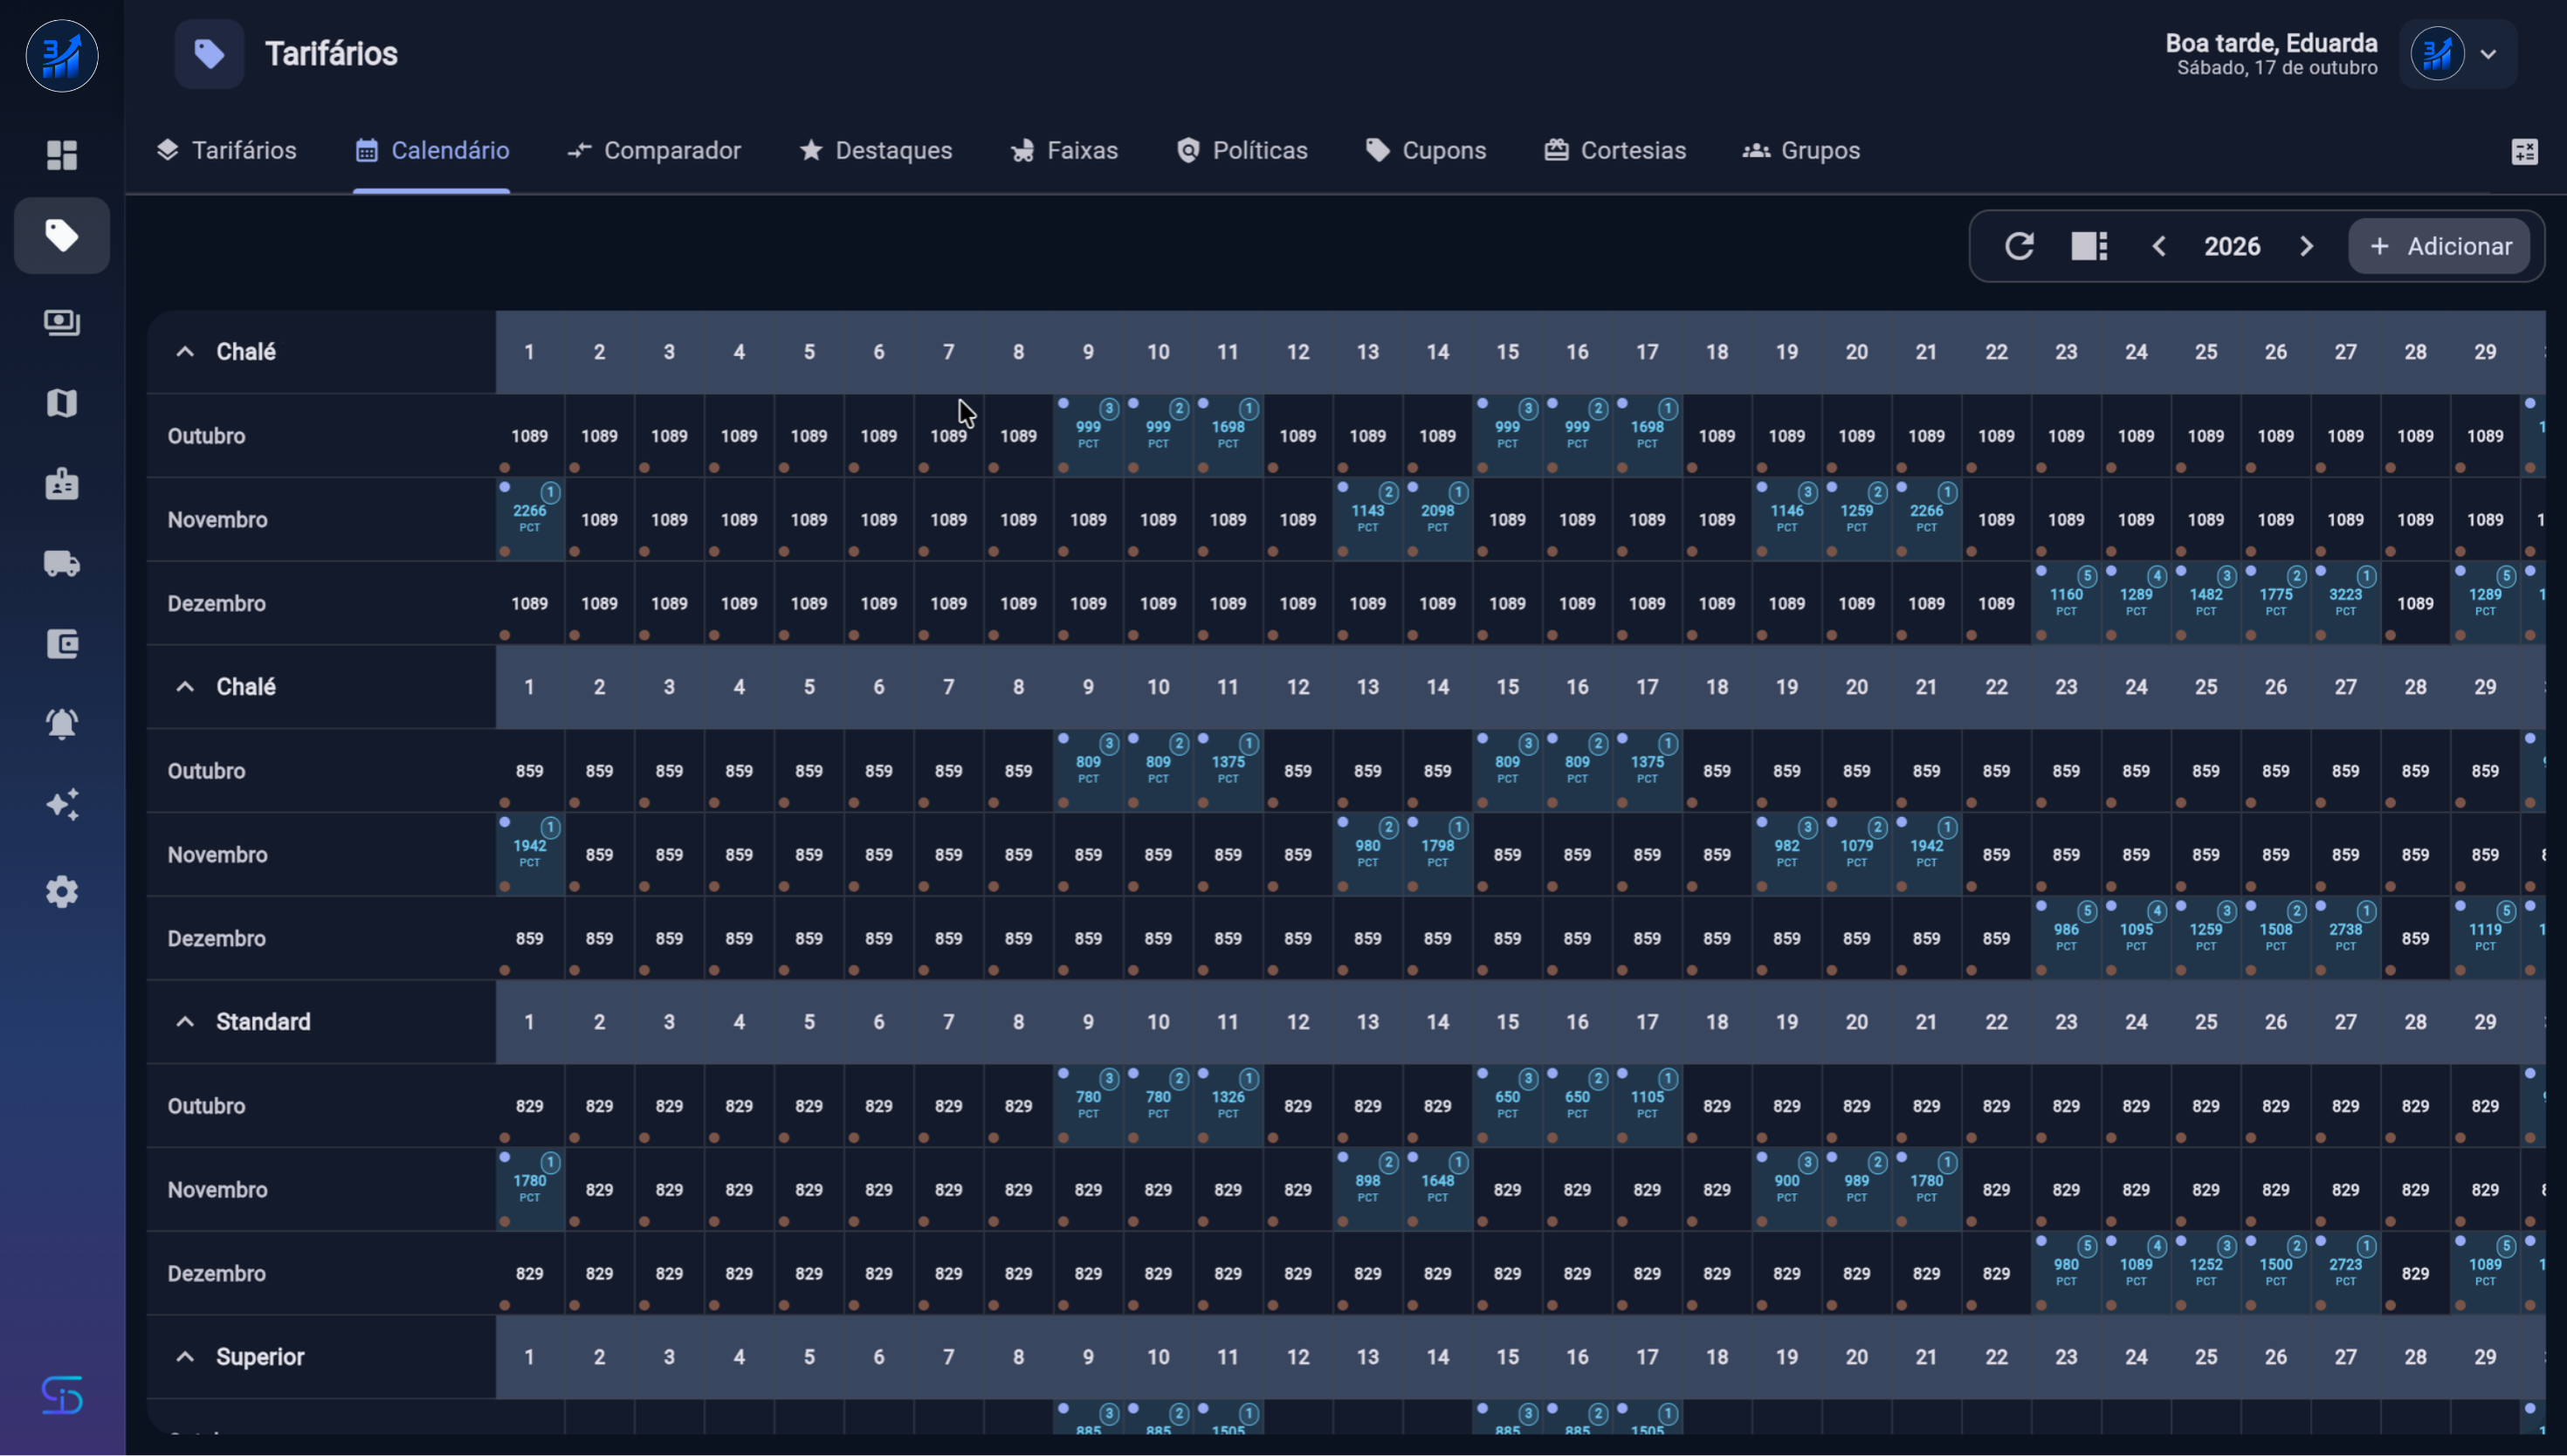This screenshot has width=2567, height=1456.
Task: Switch to the Comparador tab
Action: (654, 151)
